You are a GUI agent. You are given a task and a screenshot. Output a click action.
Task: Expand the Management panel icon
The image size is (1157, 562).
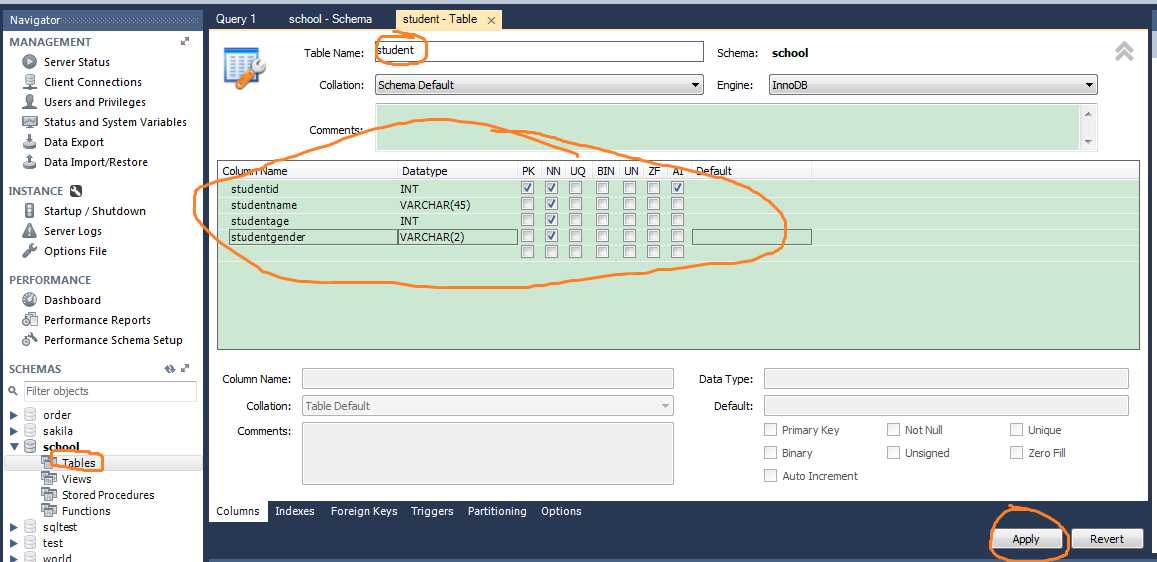click(185, 42)
